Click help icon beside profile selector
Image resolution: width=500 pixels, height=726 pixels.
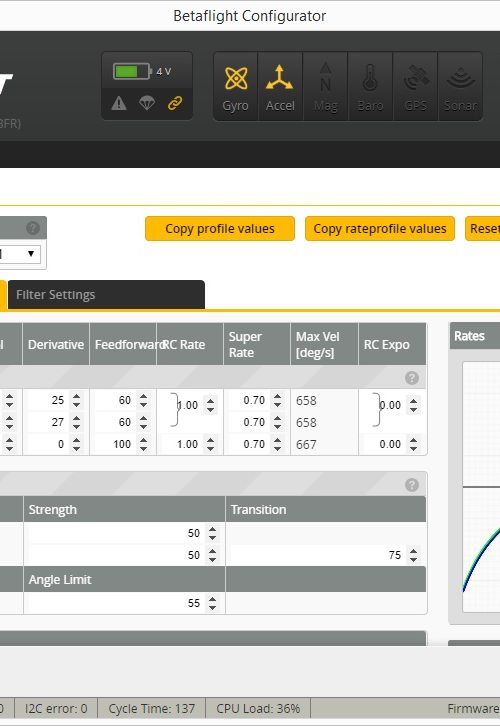point(33,228)
